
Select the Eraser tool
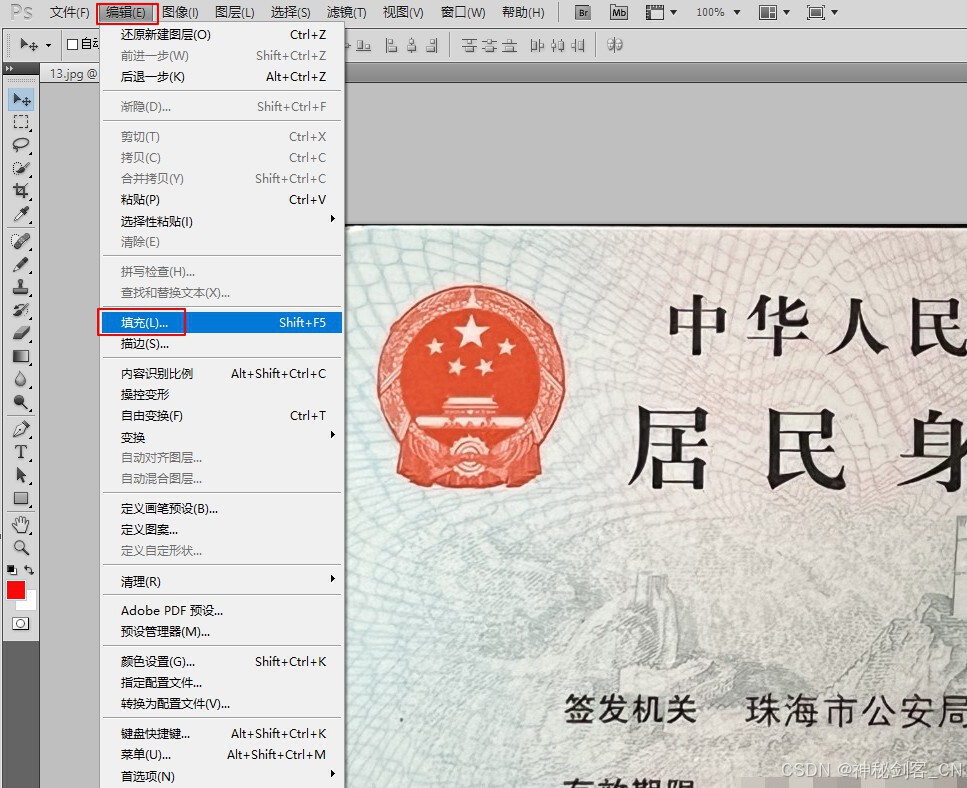21,333
